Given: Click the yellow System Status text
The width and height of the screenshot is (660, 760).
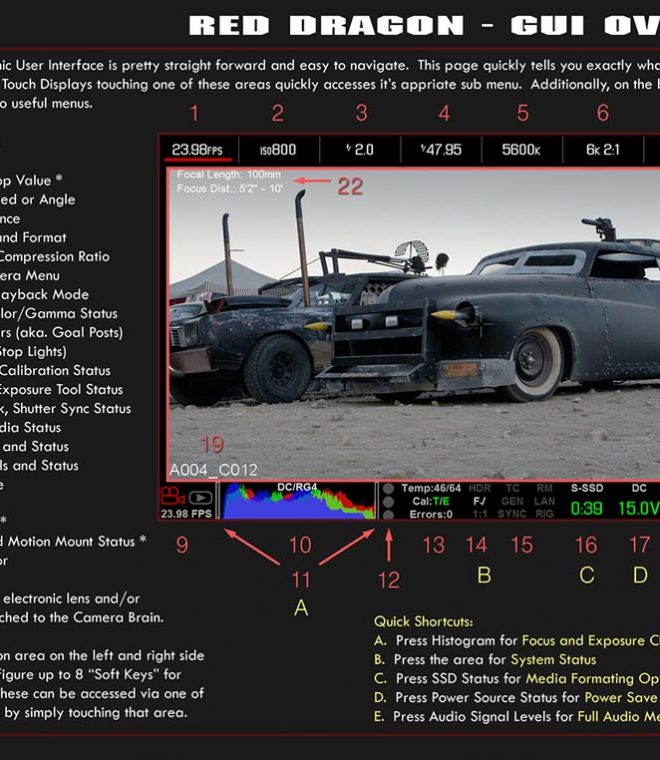Looking at the screenshot, I should pyautogui.click(x=553, y=660).
